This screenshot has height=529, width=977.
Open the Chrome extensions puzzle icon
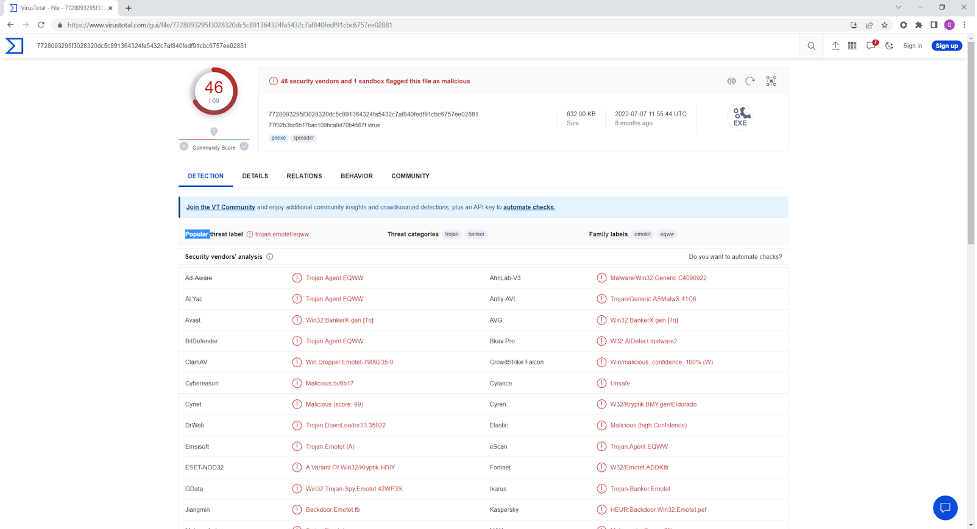point(918,25)
